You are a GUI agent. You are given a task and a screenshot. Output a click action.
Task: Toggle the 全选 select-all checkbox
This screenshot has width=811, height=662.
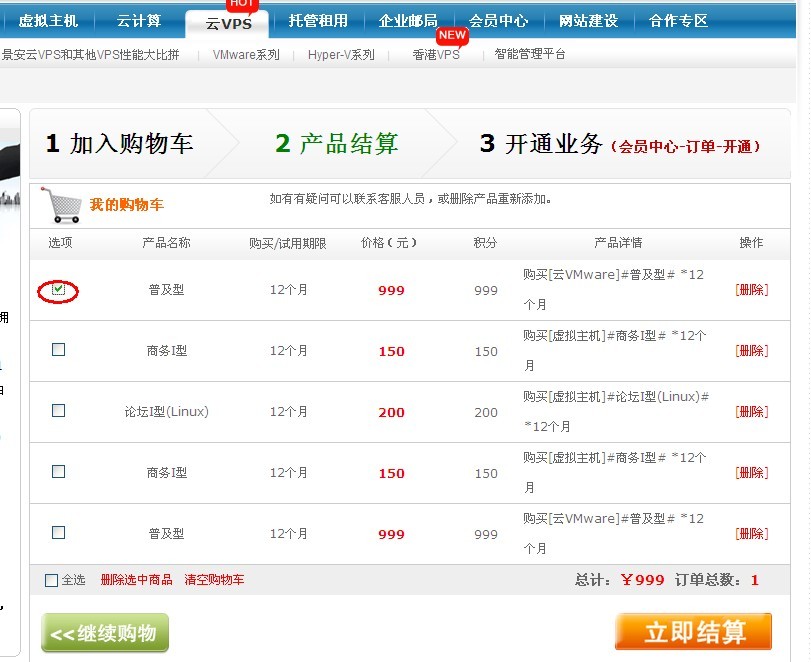coord(52,580)
